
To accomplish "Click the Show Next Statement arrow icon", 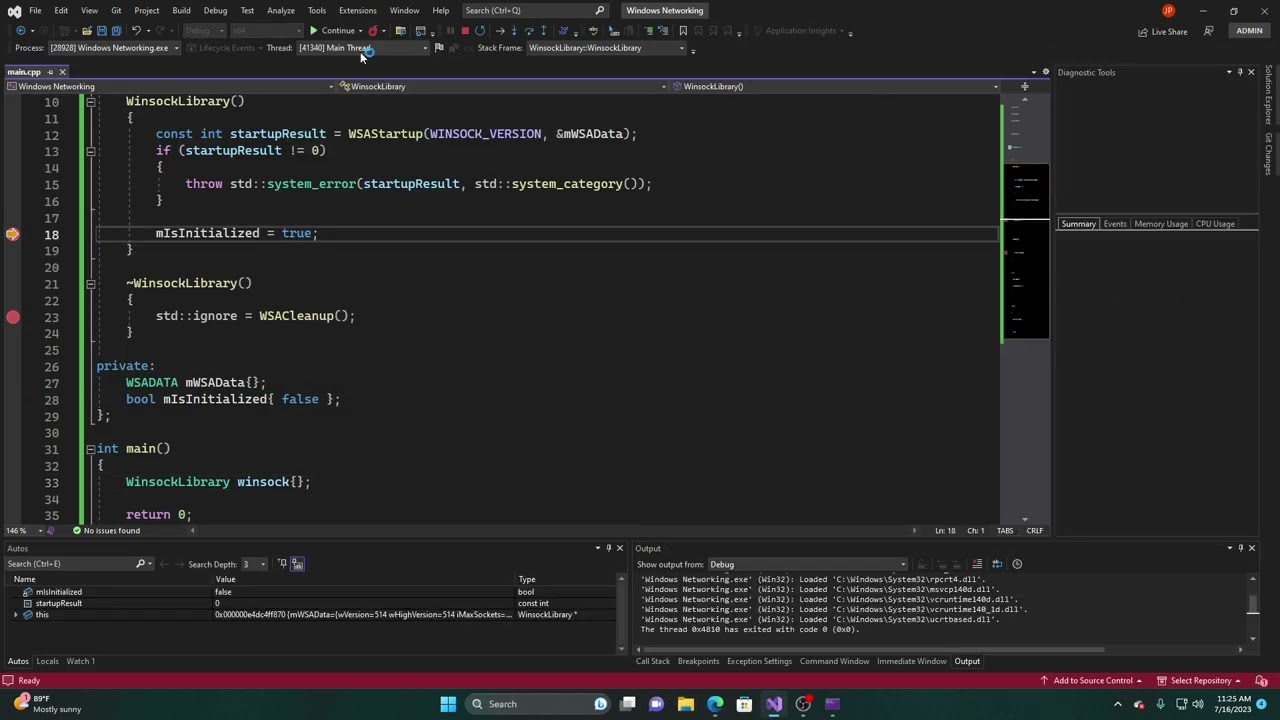I will (x=500, y=31).
